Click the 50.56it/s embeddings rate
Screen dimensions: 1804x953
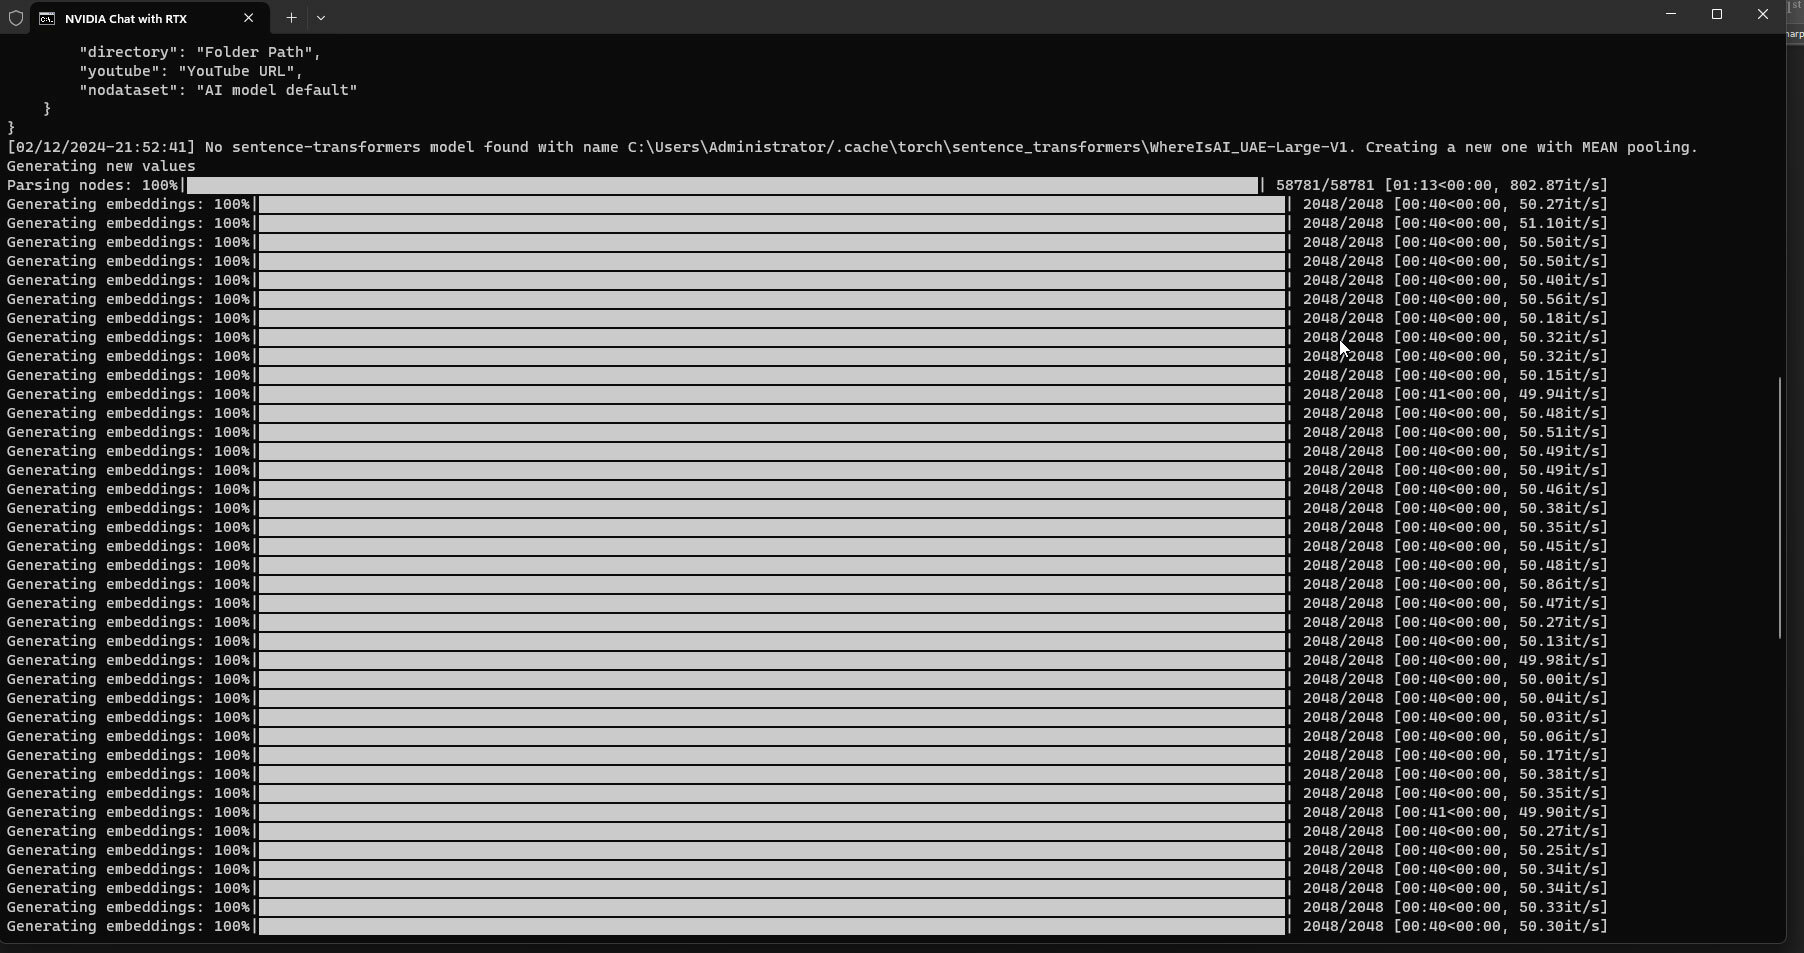click(x=1559, y=299)
